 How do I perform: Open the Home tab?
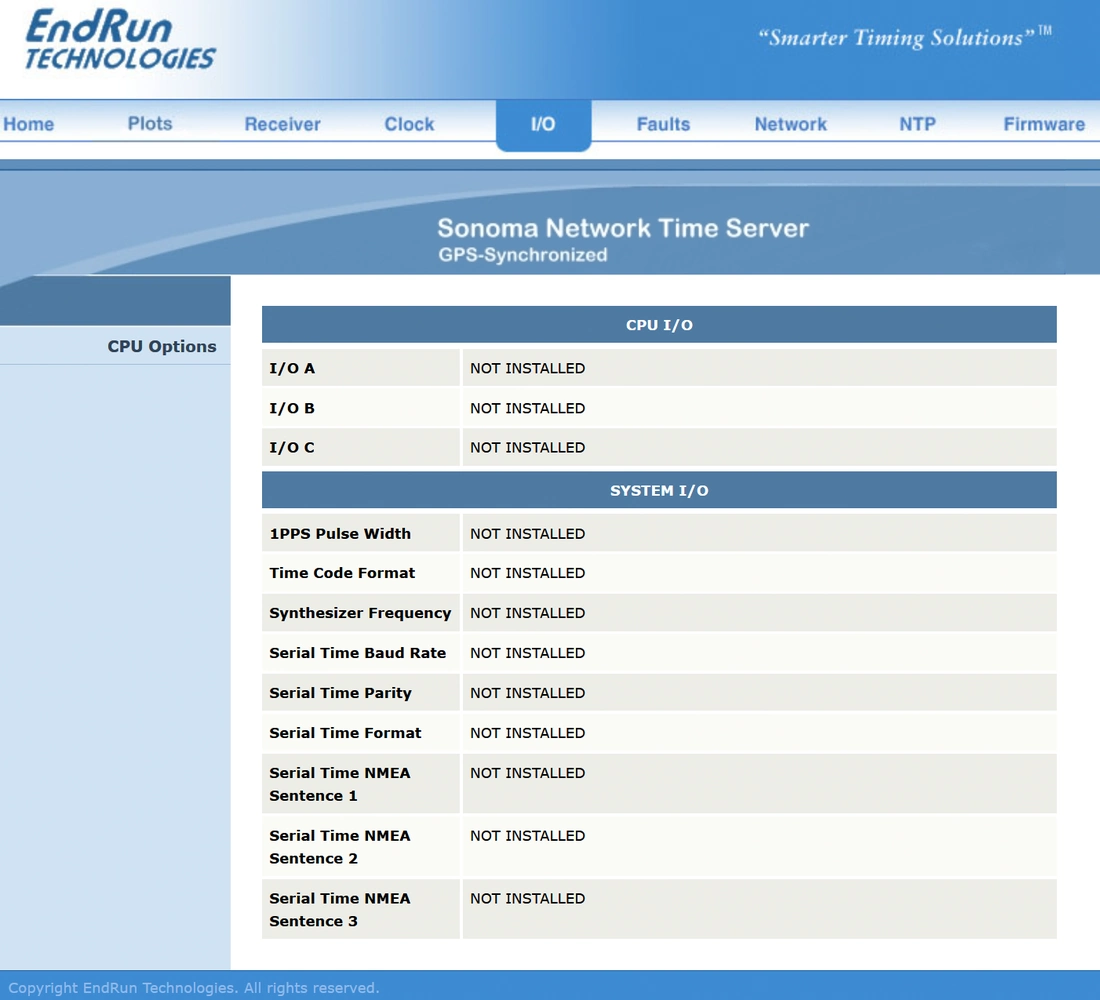coord(29,124)
